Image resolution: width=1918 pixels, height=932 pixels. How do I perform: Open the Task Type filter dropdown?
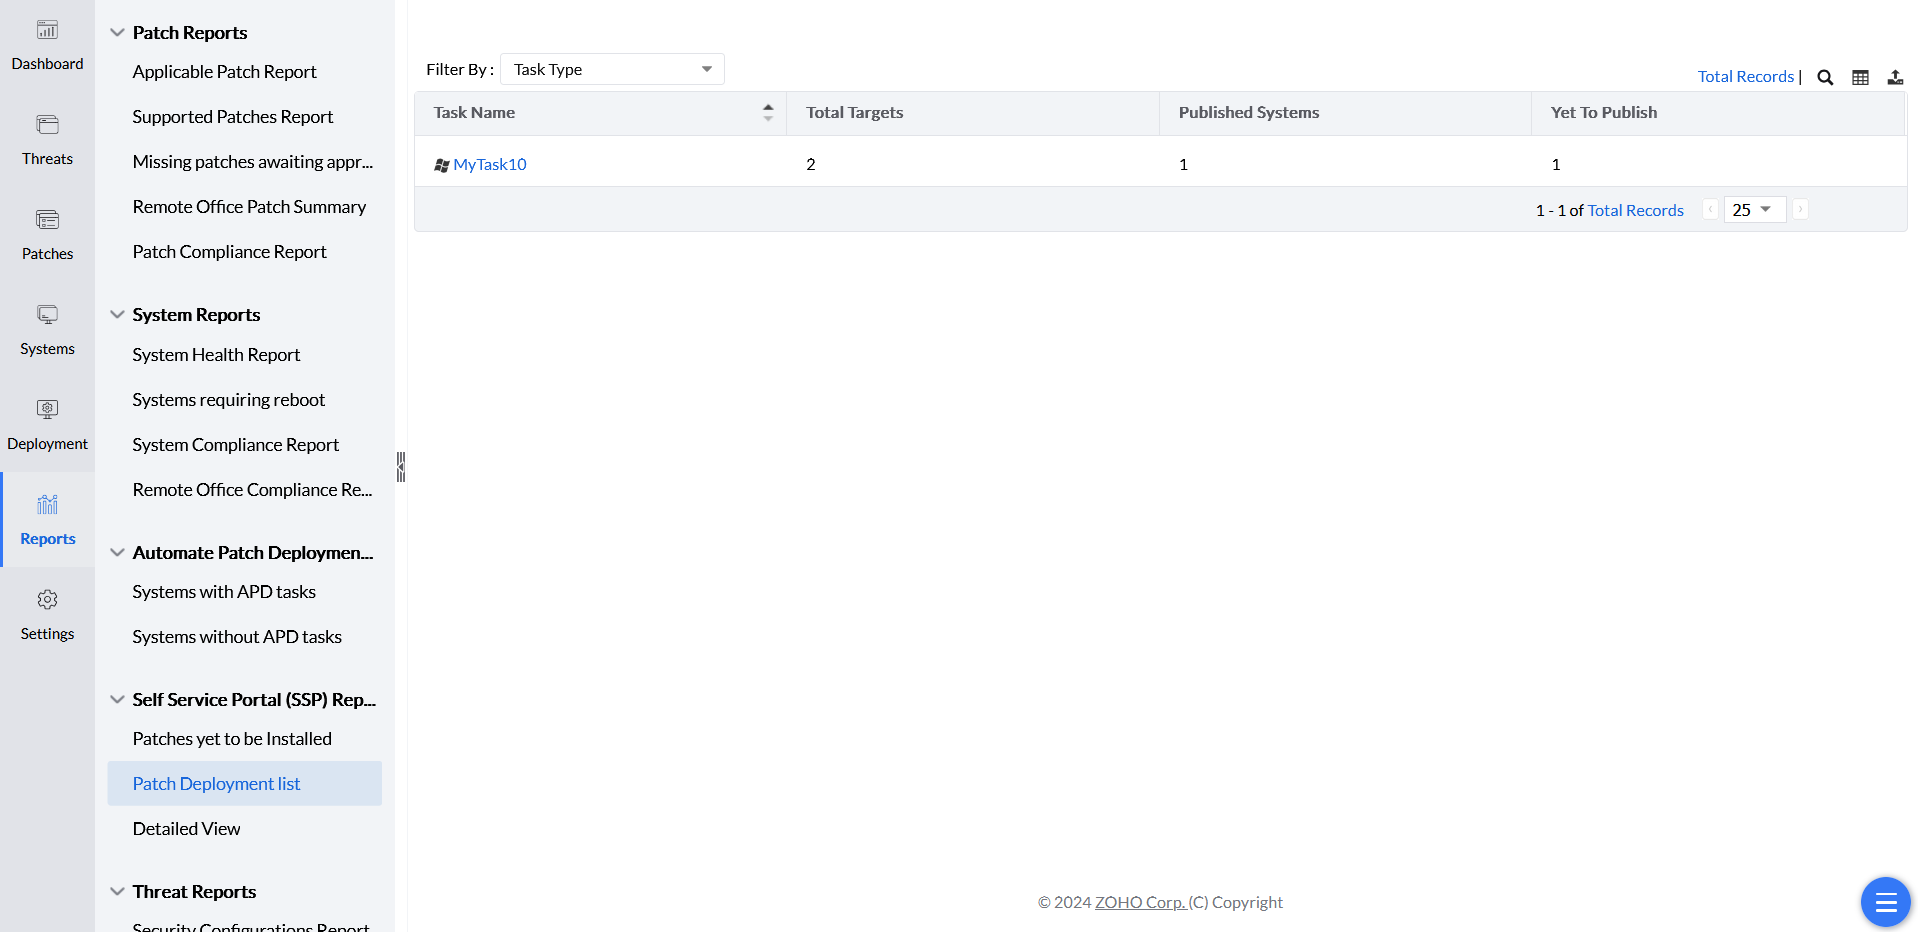point(612,69)
